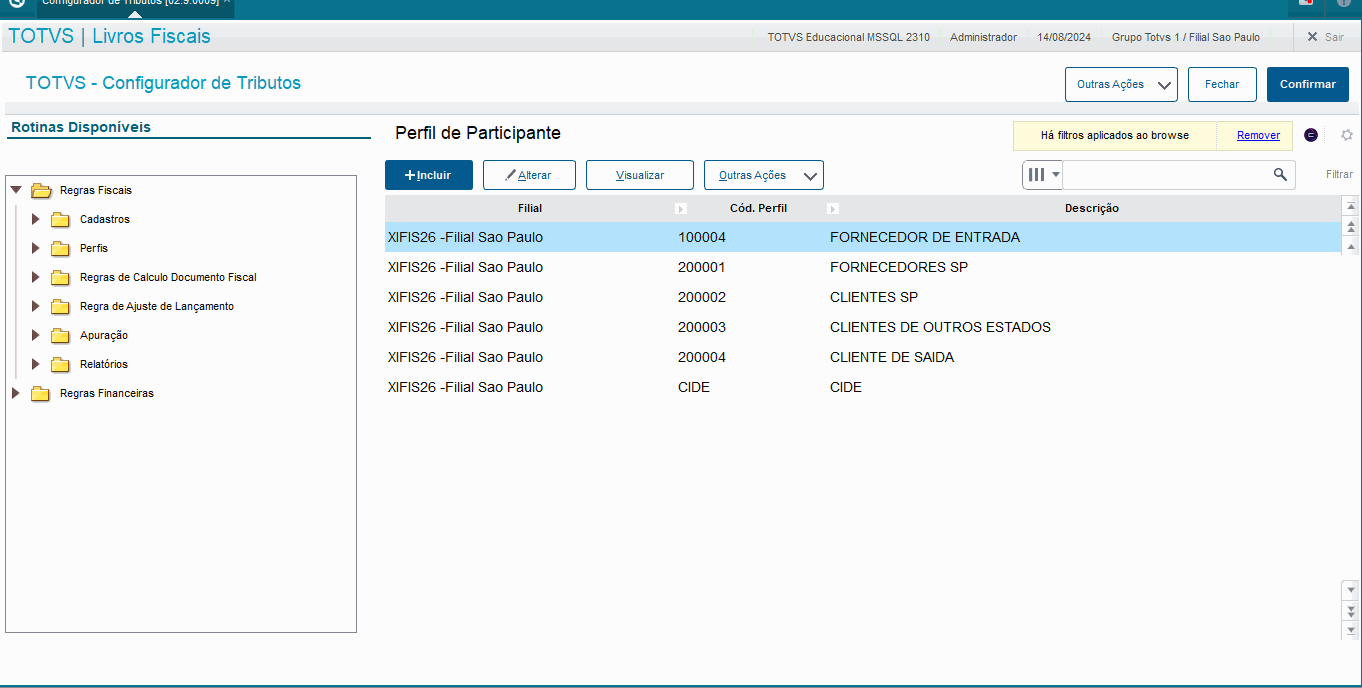
Task: Select row FORNECEDORES SP
Action: tap(862, 267)
